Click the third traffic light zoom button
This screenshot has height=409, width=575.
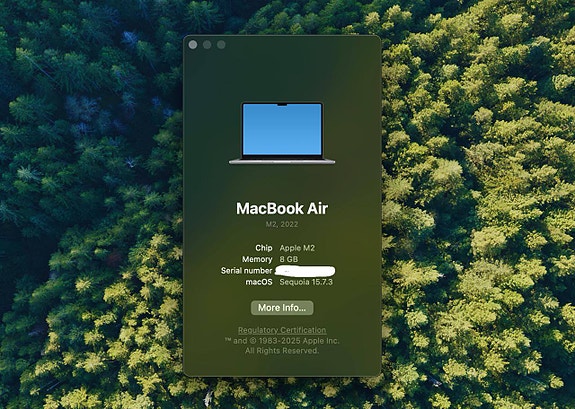(x=221, y=45)
